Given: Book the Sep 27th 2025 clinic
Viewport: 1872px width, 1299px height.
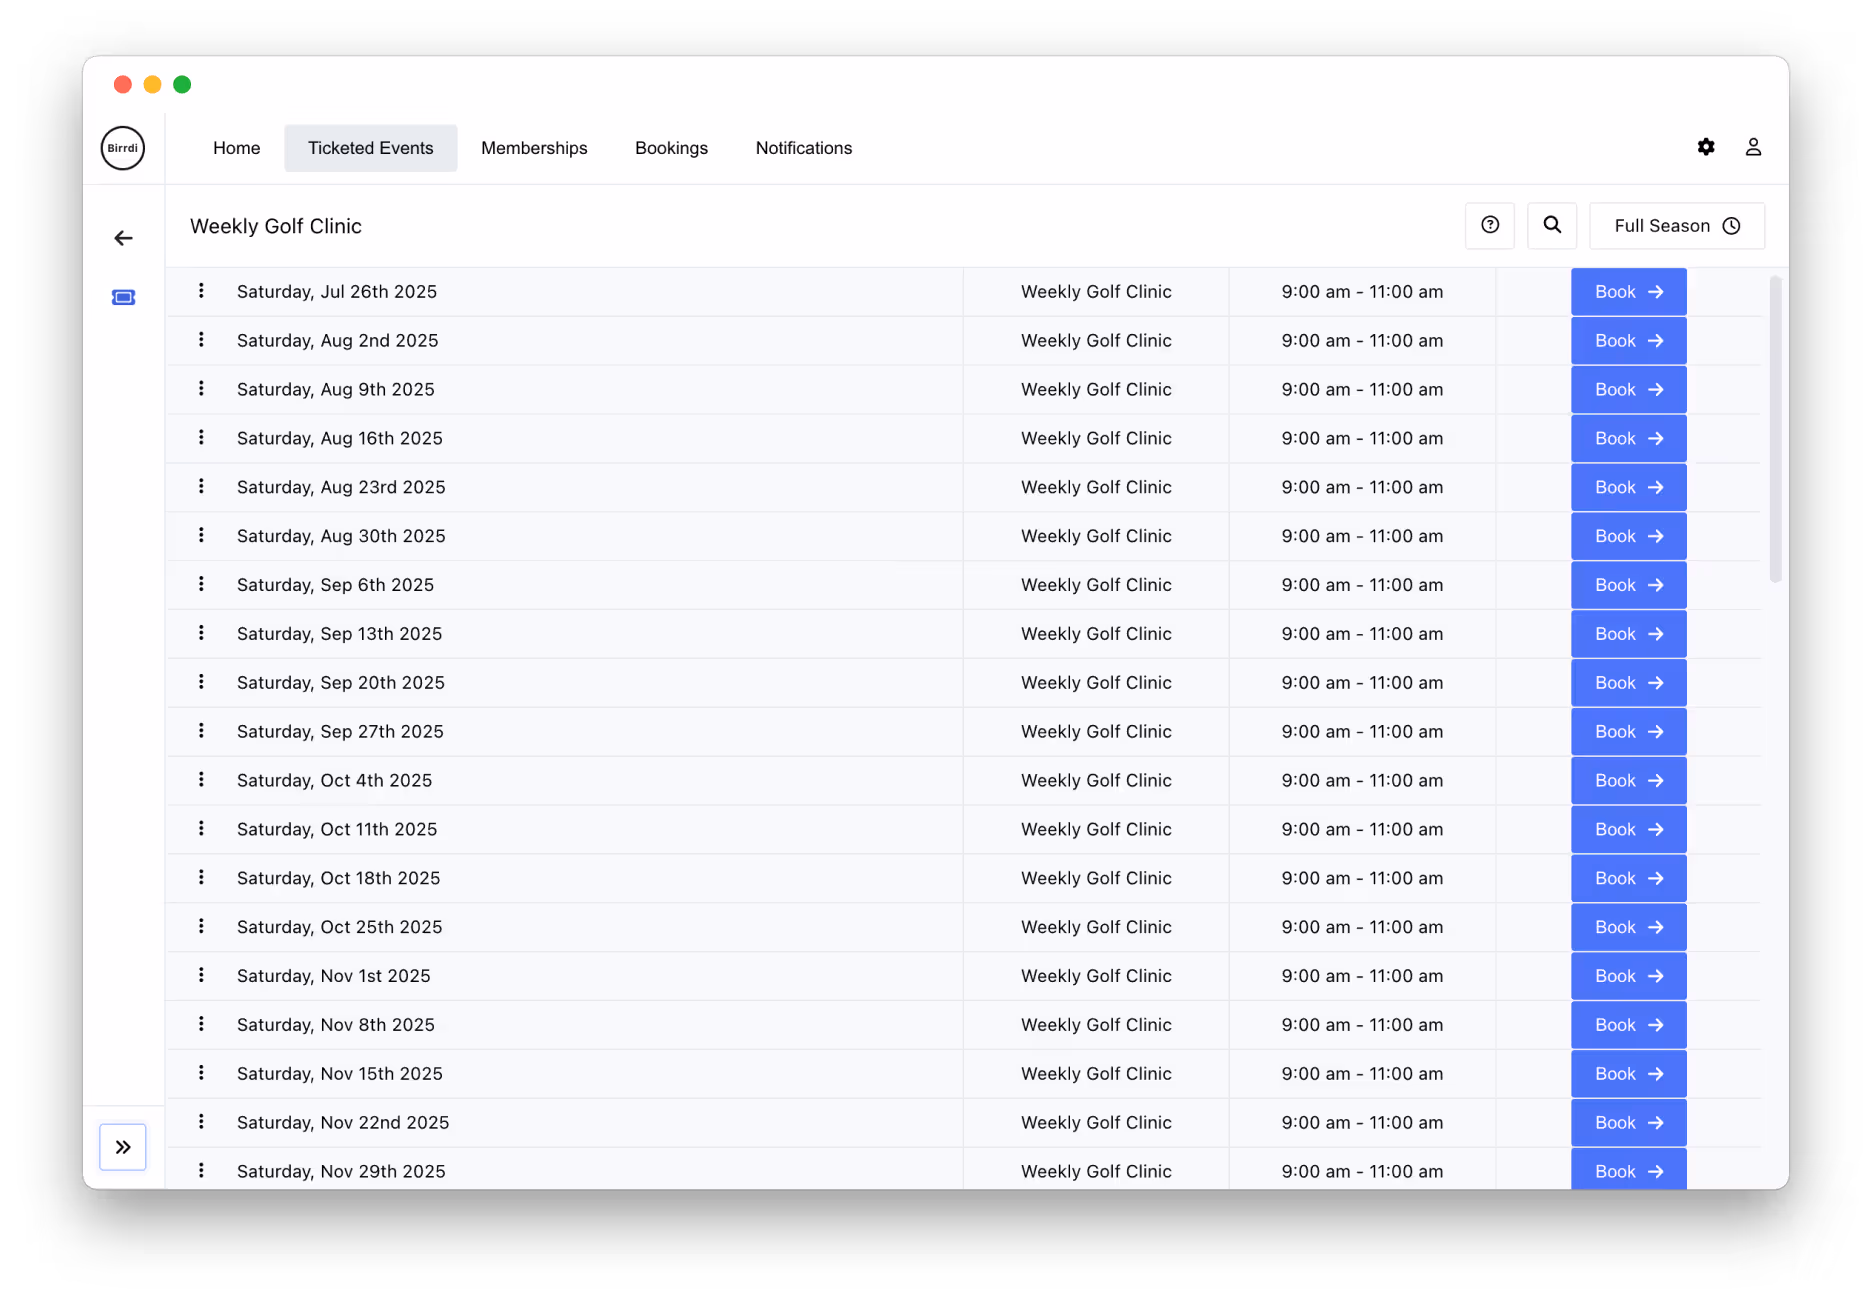Looking at the screenshot, I should (x=1628, y=732).
